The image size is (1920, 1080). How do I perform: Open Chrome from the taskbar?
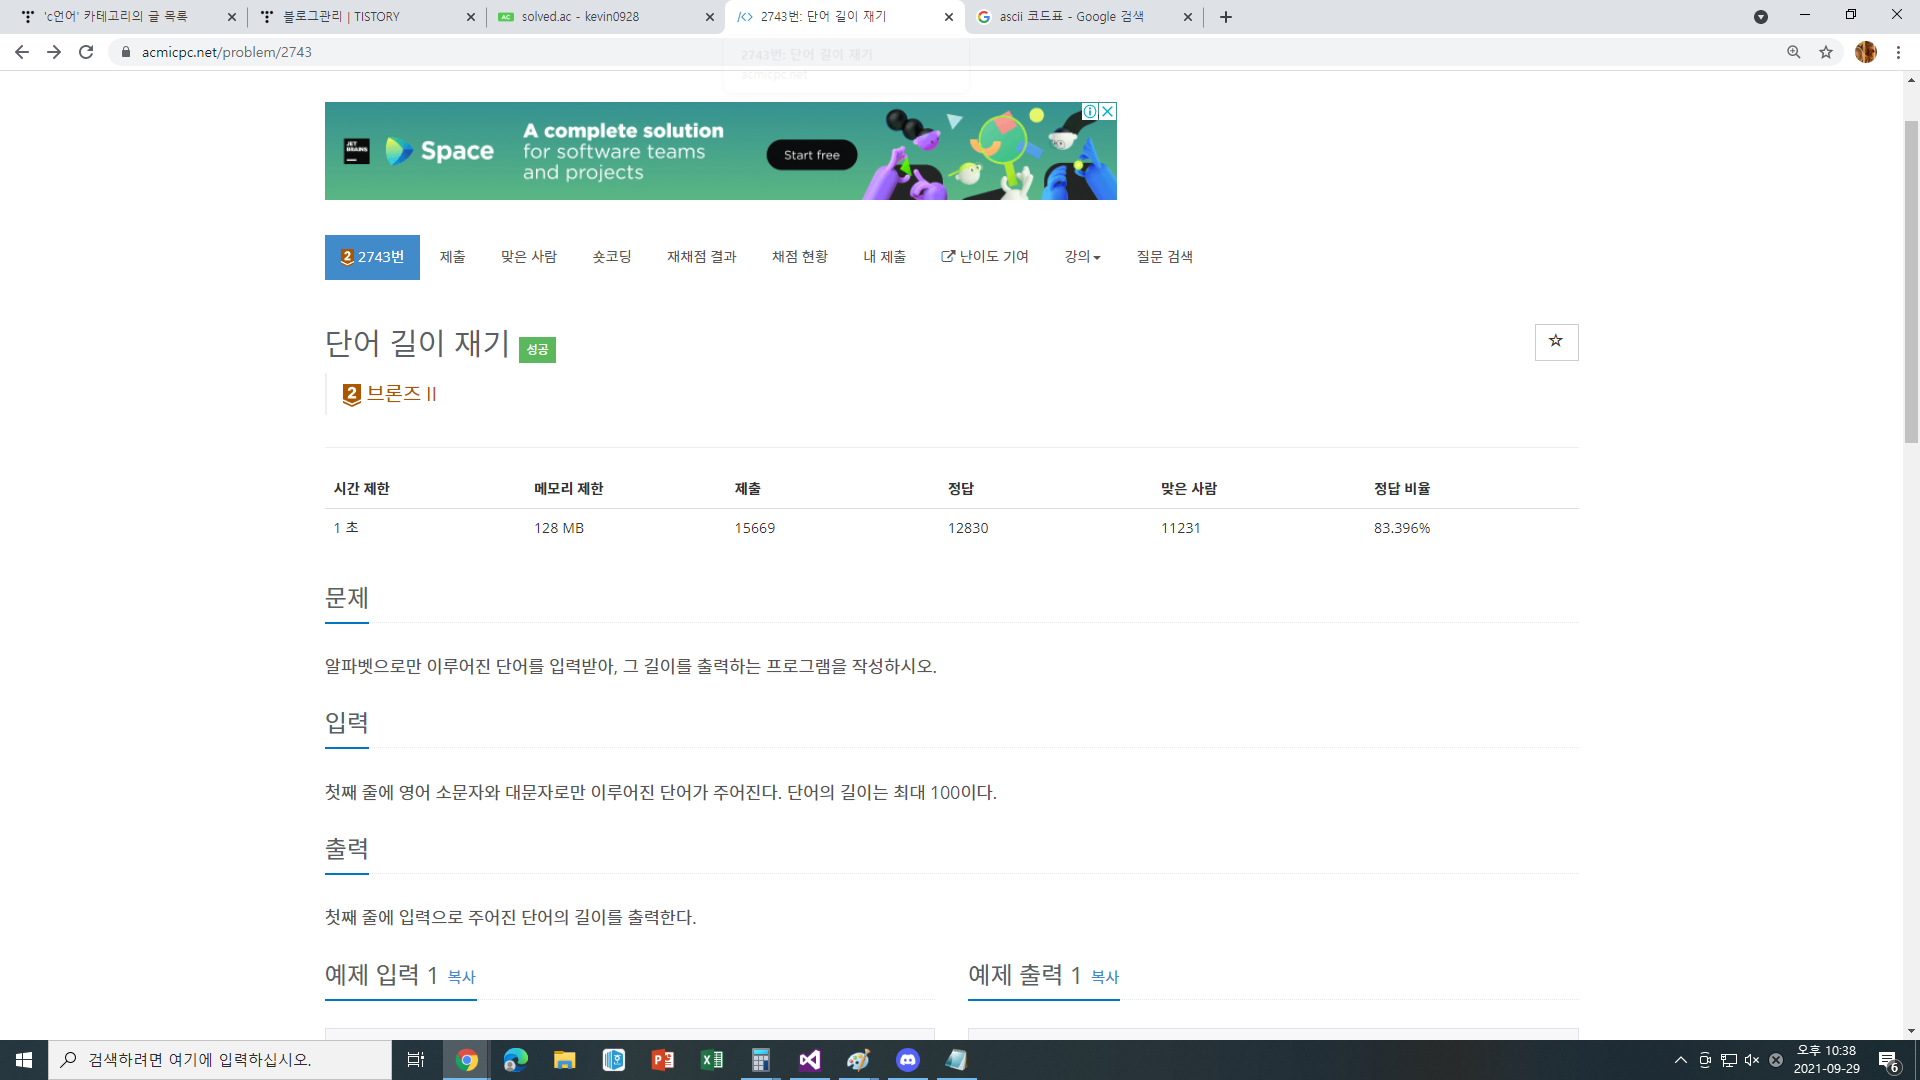[x=467, y=1060]
